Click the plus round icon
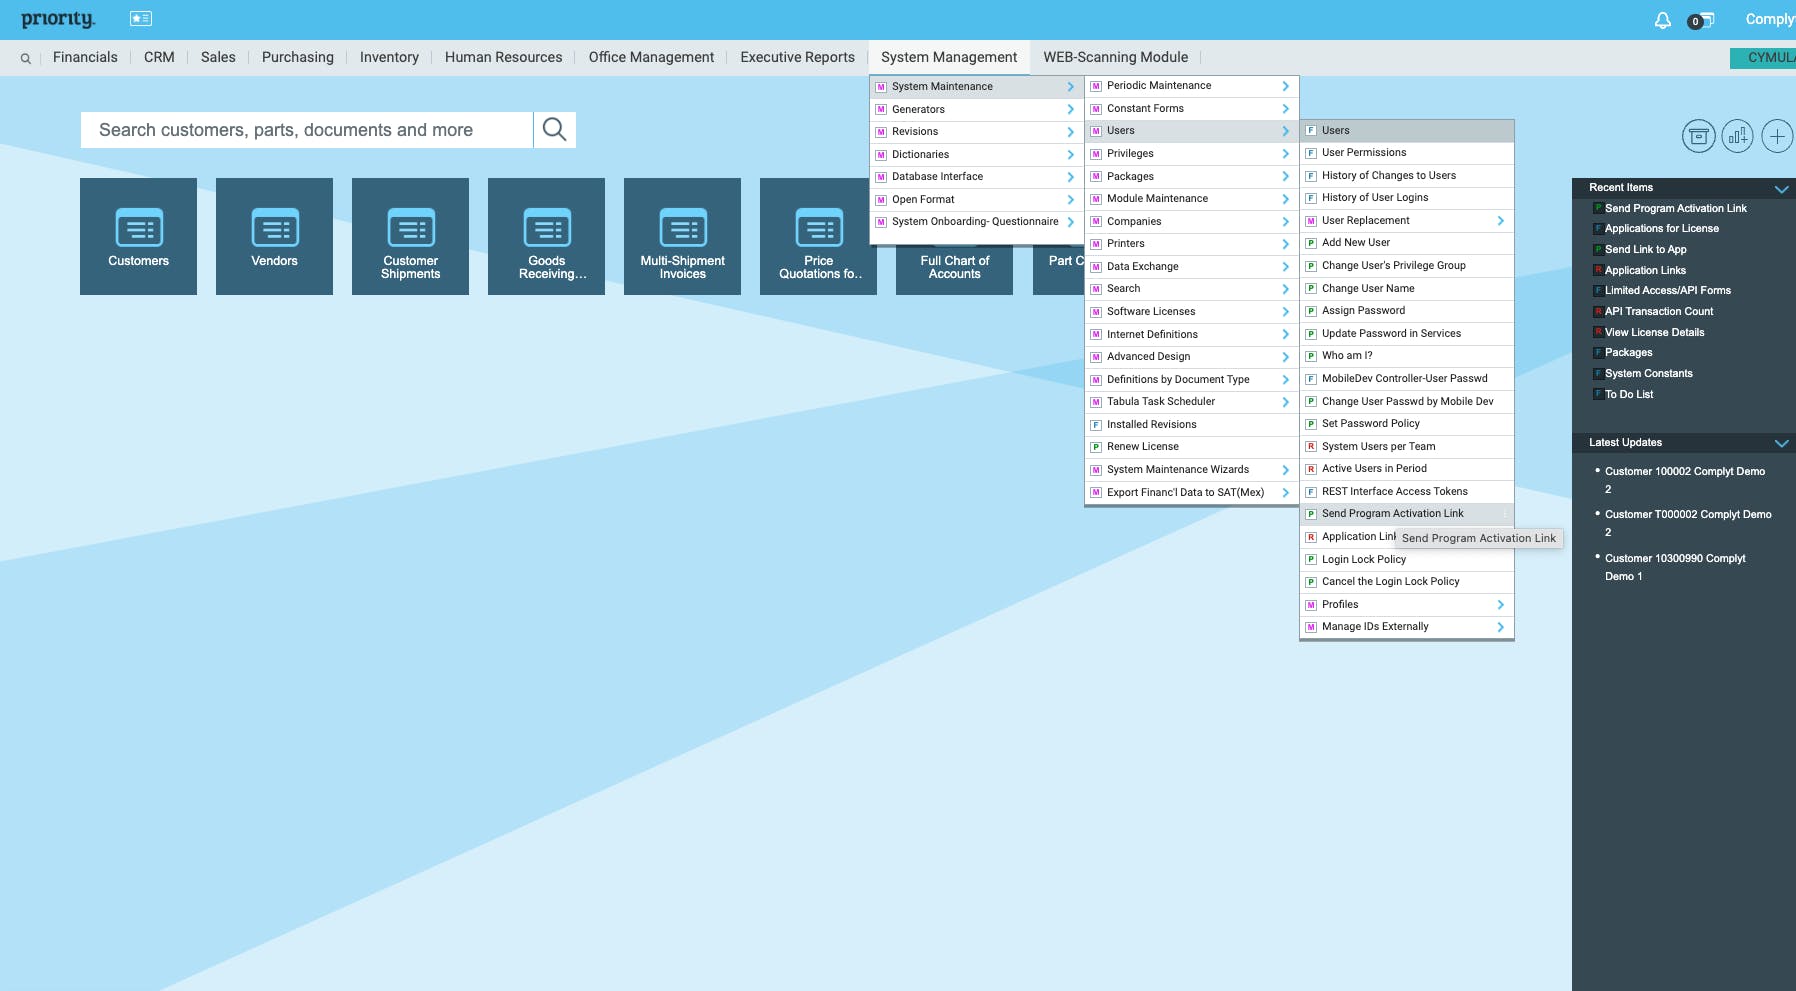The height and width of the screenshot is (991, 1796). click(x=1777, y=136)
